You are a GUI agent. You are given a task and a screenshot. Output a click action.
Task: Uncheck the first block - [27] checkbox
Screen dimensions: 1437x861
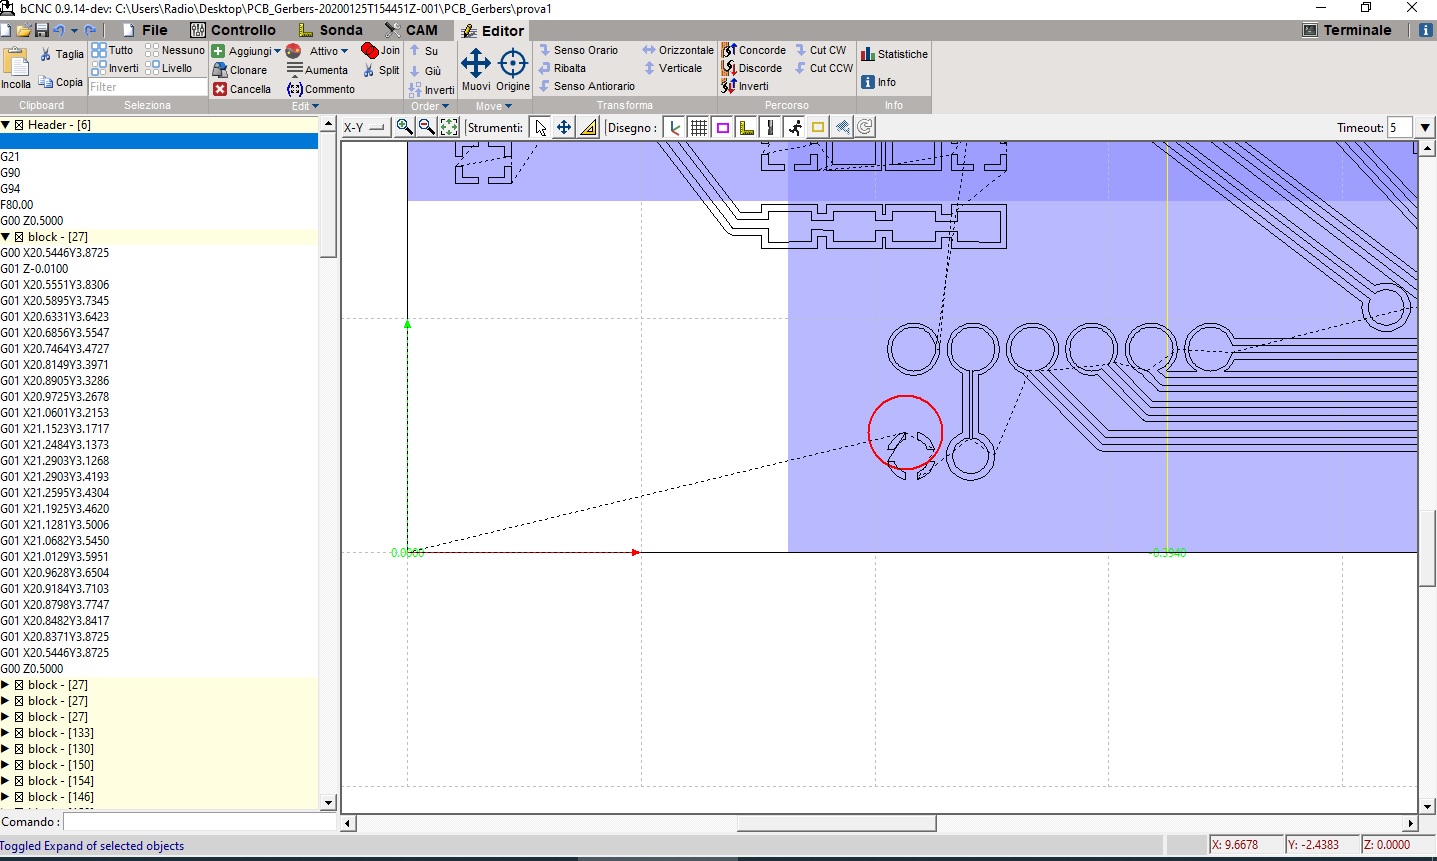19,236
